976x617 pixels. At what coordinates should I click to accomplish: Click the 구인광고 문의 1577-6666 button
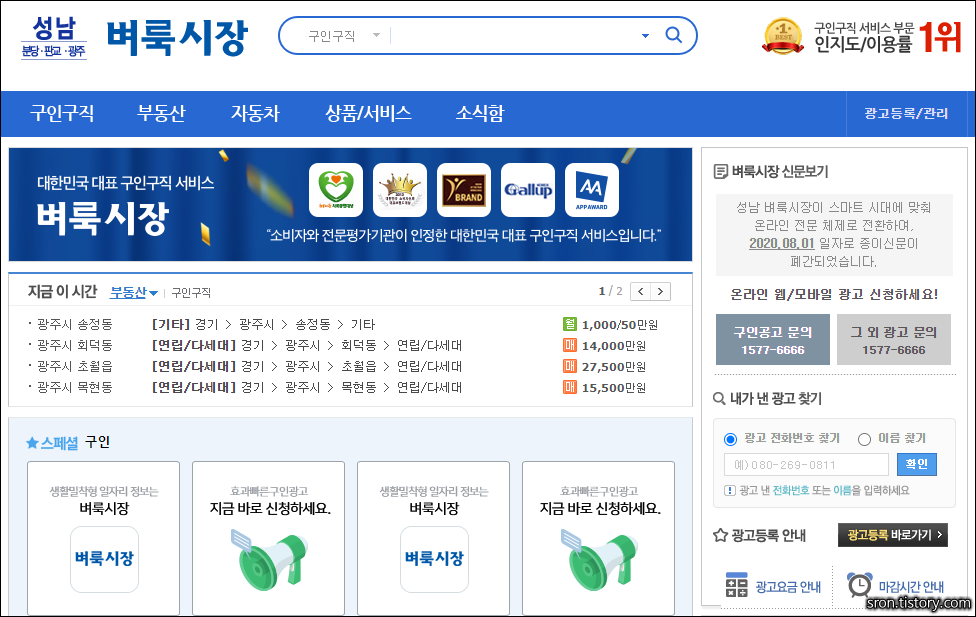[772, 339]
